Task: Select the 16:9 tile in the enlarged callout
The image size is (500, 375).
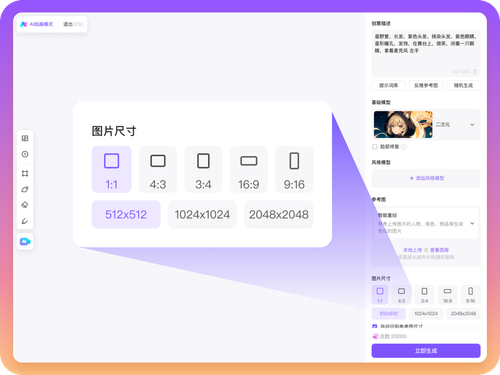Action: 249,169
